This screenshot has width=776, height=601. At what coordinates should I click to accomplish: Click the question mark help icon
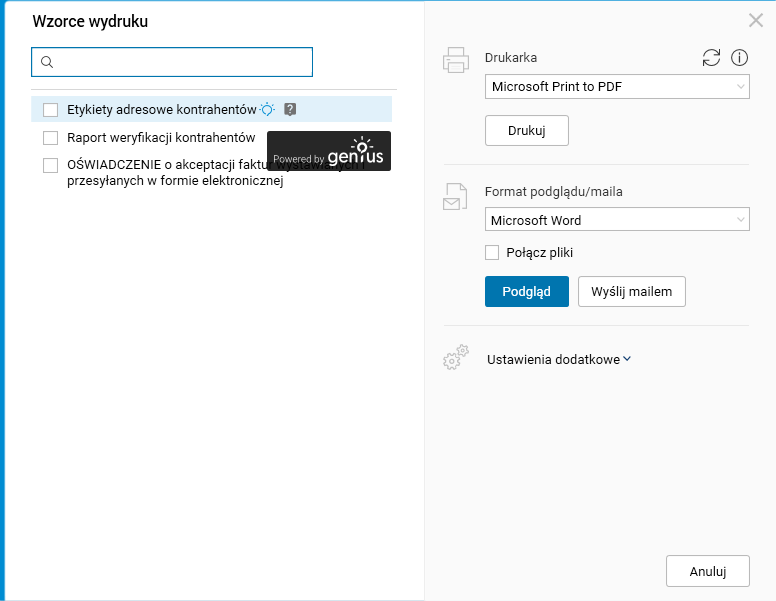[x=290, y=110]
